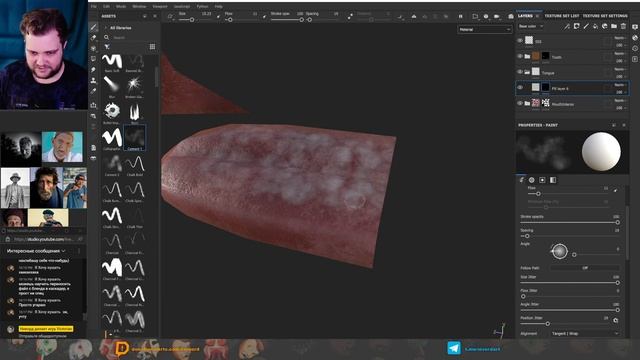Click the alpha properties tab icon
640x360 pixels.
tap(532, 180)
